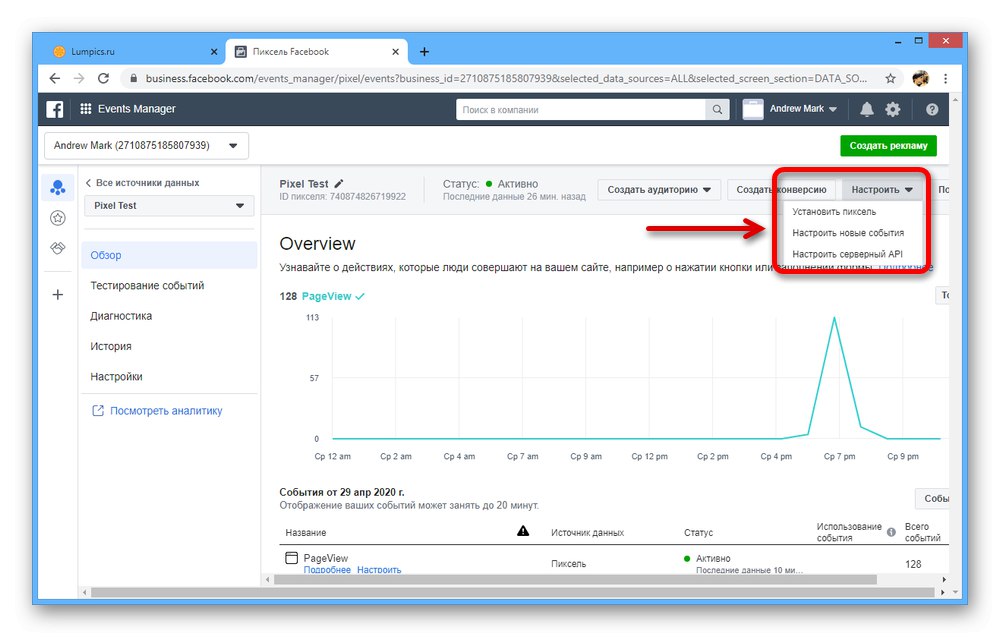
Task: Open the Chrome three-dot menu
Action: pos(945,78)
